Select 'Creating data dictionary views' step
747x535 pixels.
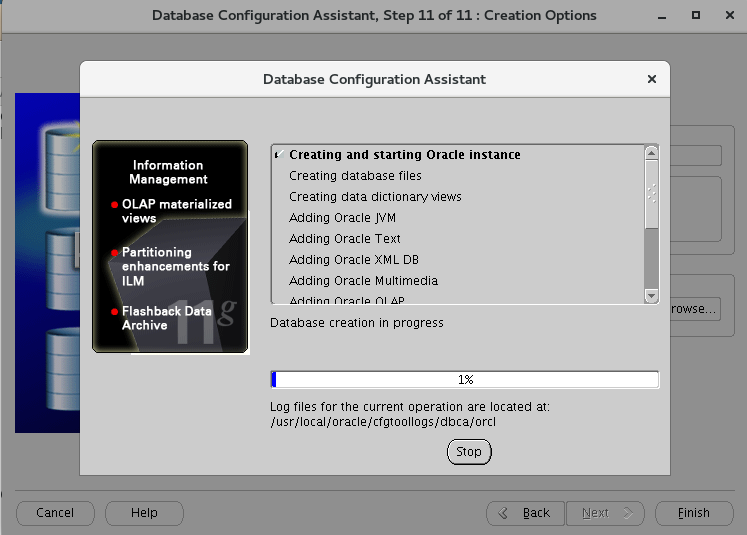coord(375,197)
